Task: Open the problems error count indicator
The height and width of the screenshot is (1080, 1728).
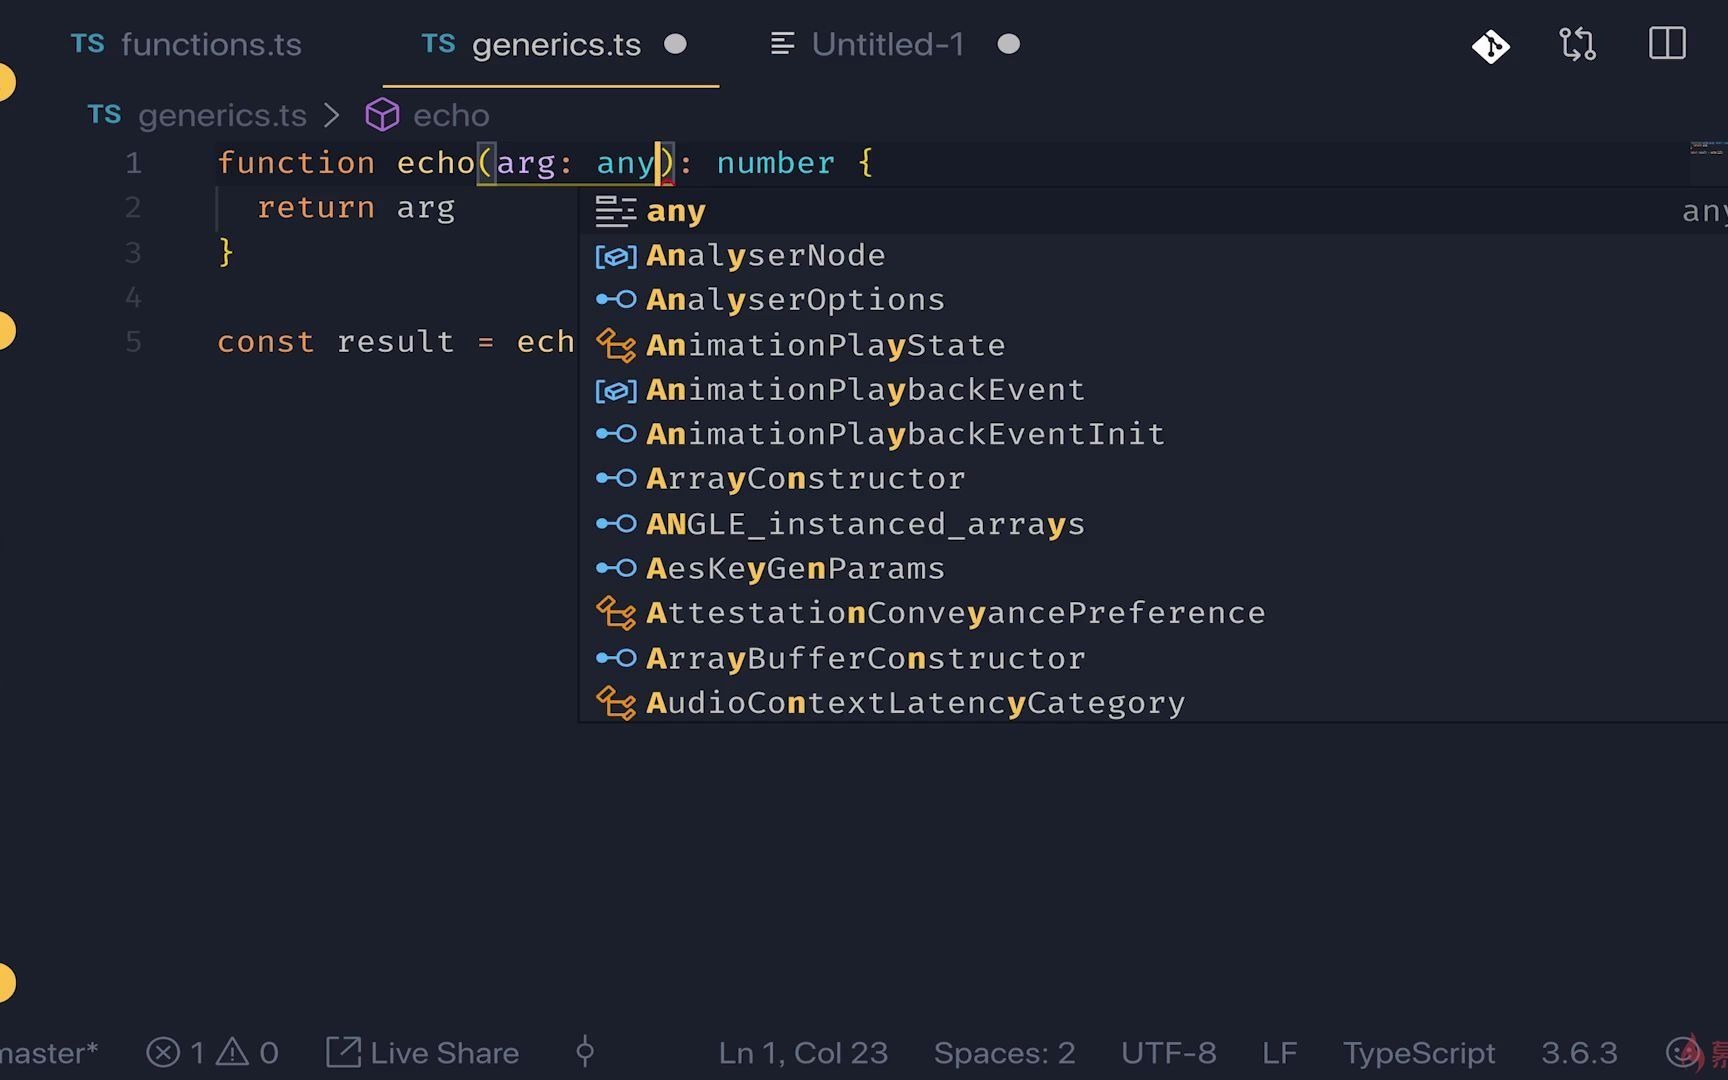Action: (175, 1053)
